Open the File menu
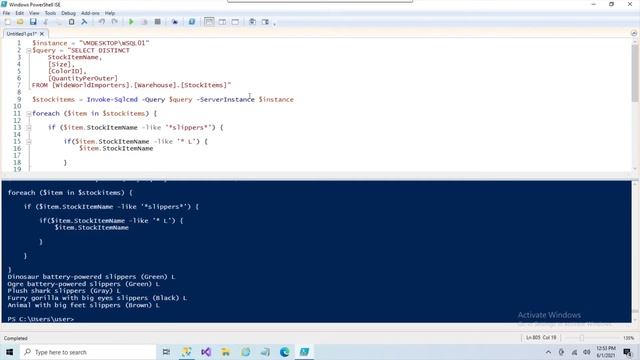Screen dimensions: 640x360 coord(6,13)
